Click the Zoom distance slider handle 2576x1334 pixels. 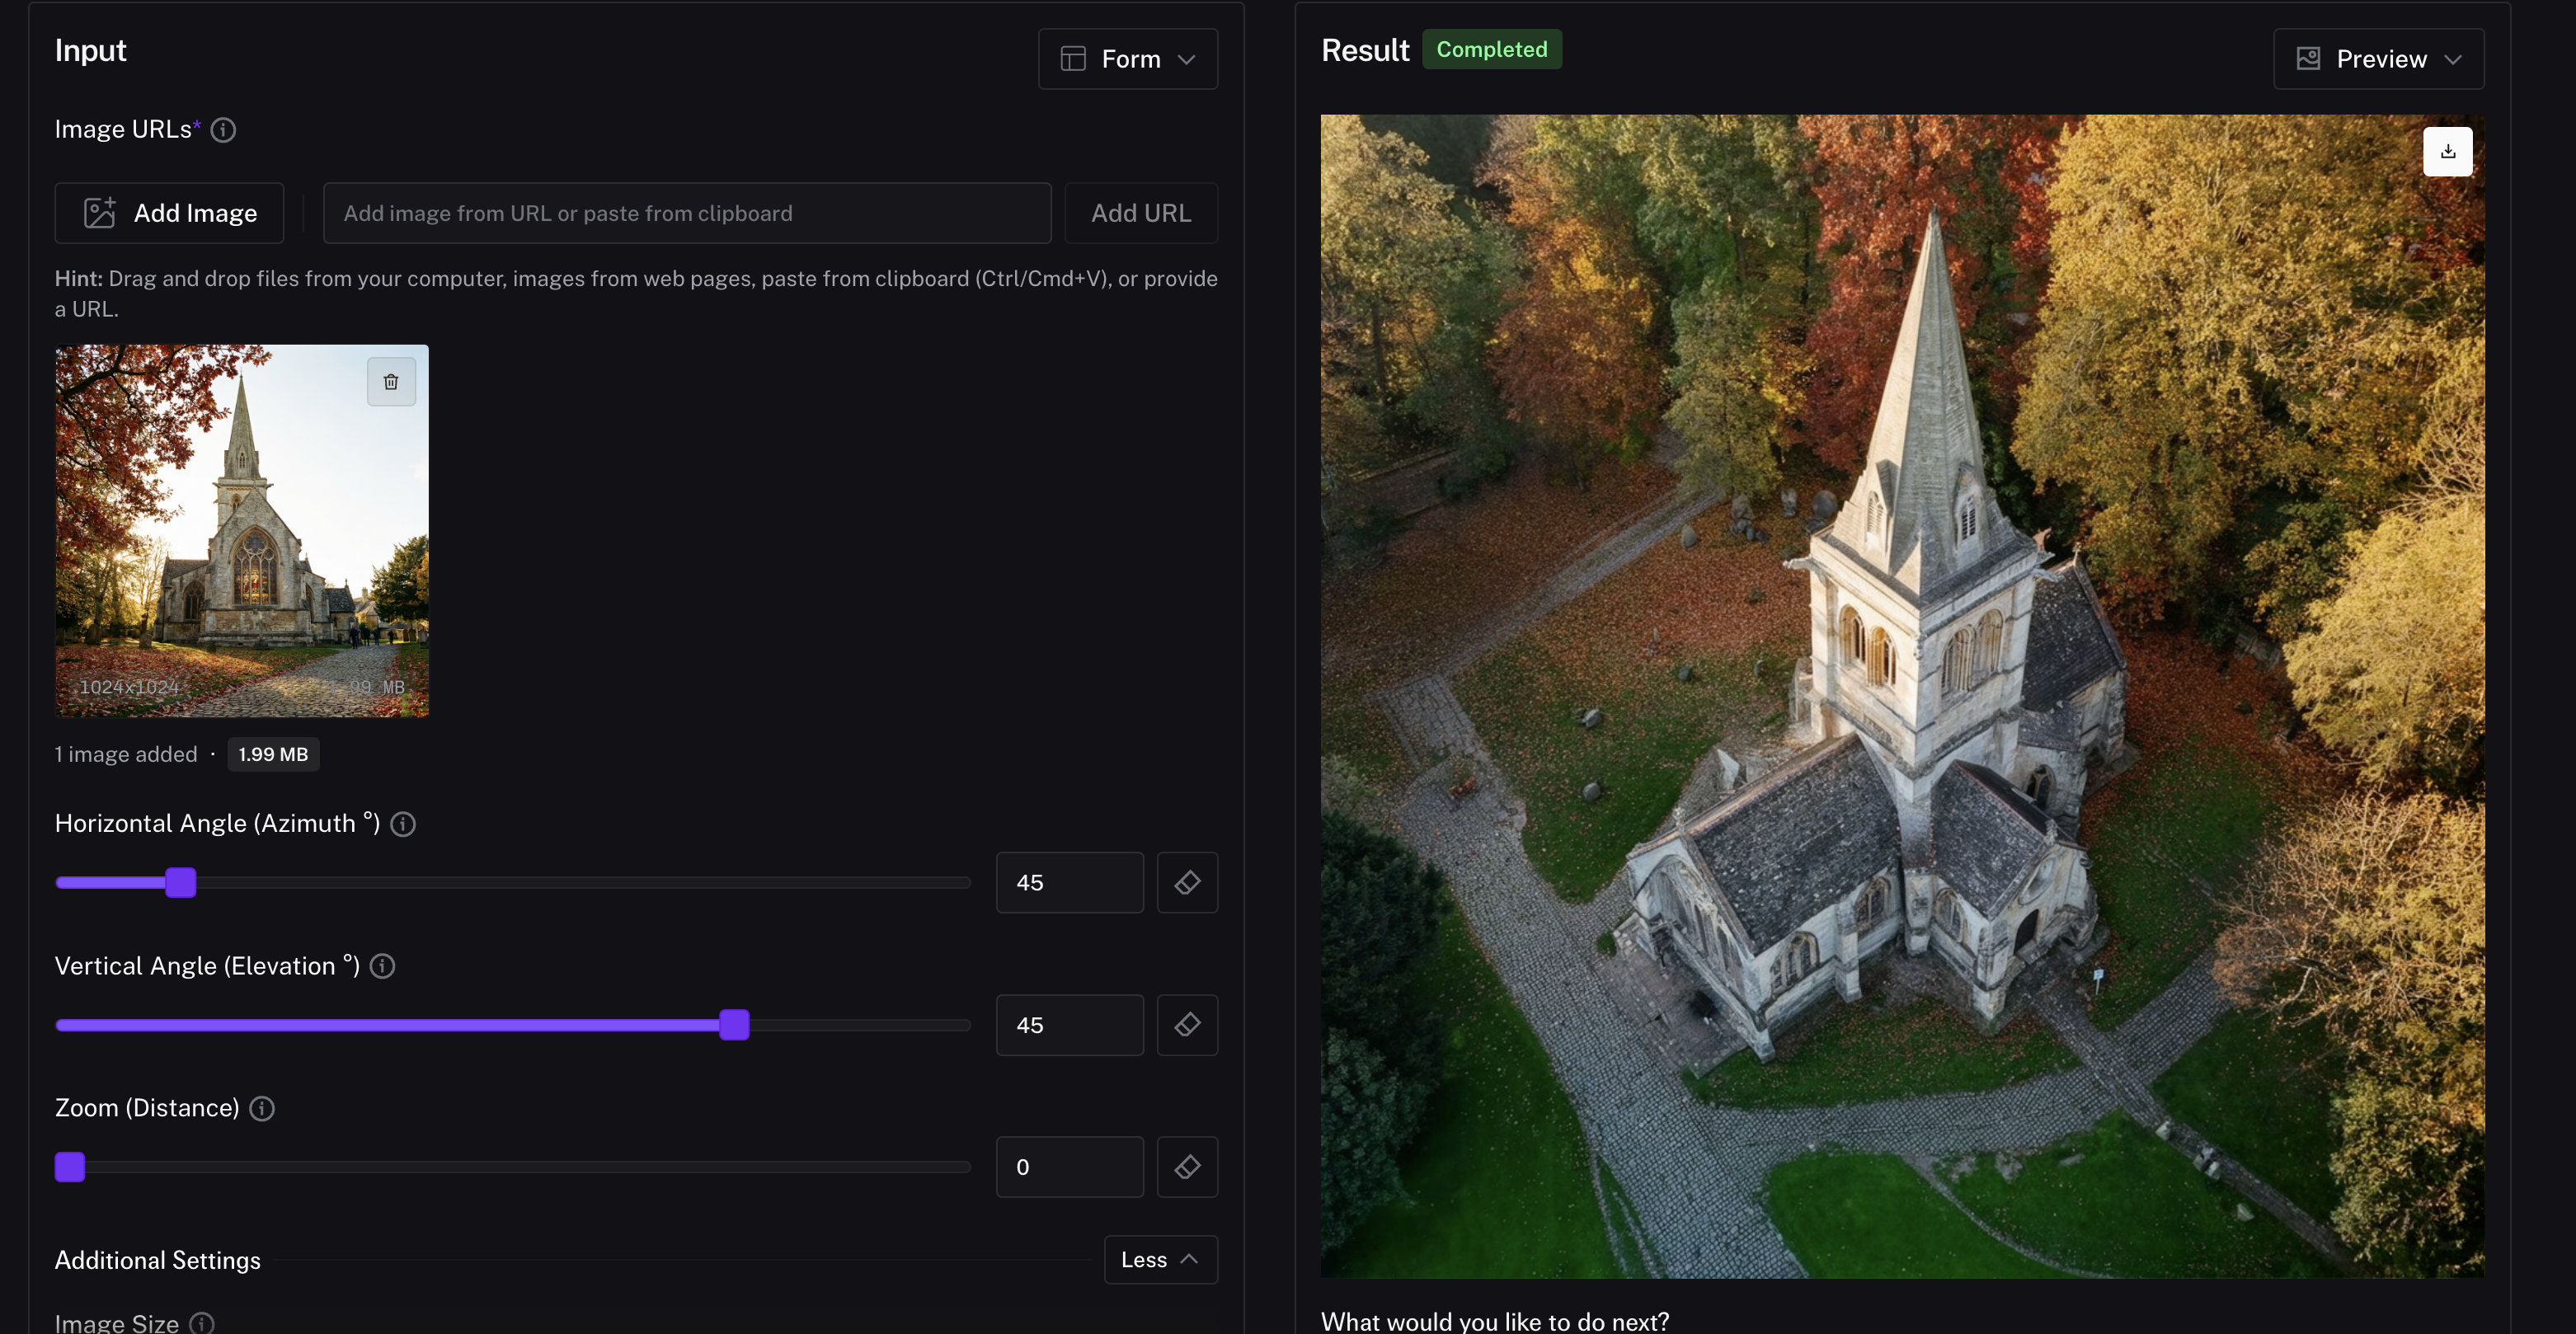point(70,1167)
